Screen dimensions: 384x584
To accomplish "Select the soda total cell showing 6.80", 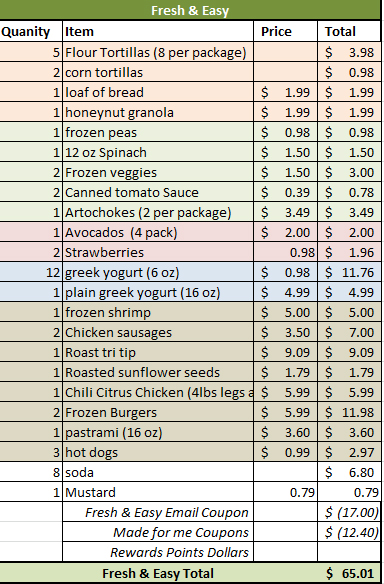I will click(349, 472).
